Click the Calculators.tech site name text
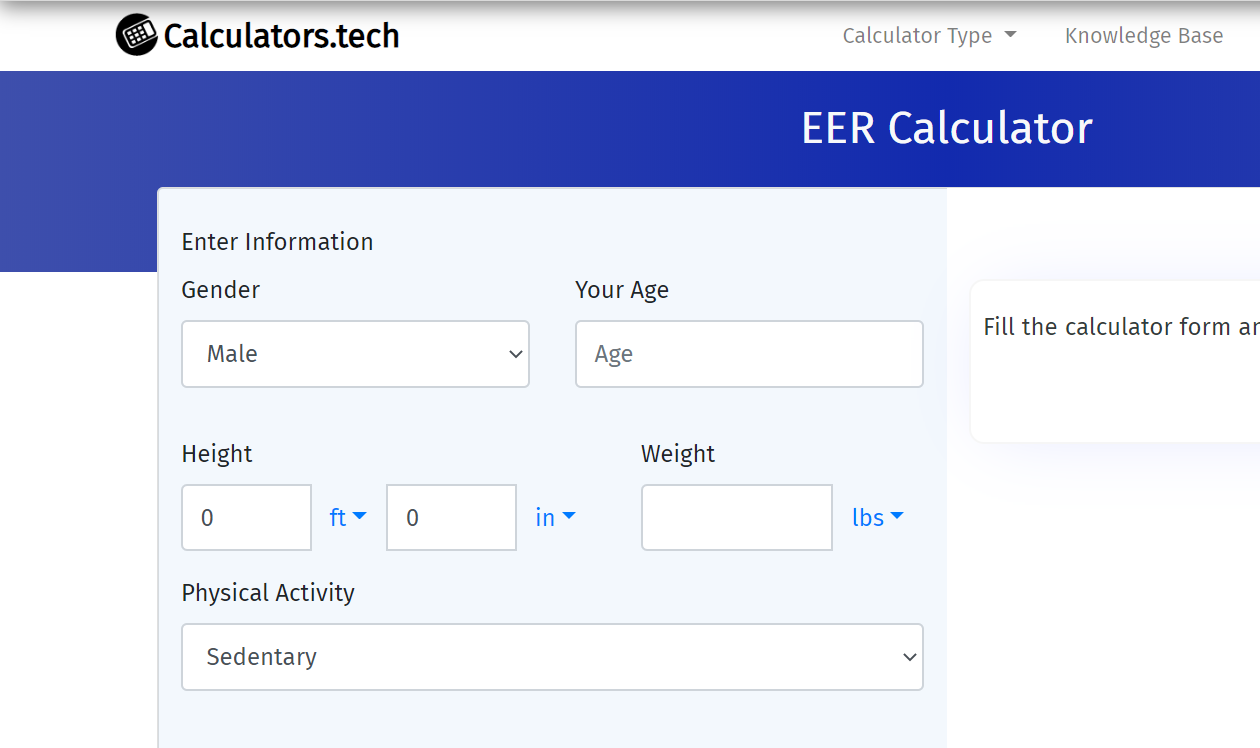This screenshot has height=748, width=1260. (x=281, y=36)
